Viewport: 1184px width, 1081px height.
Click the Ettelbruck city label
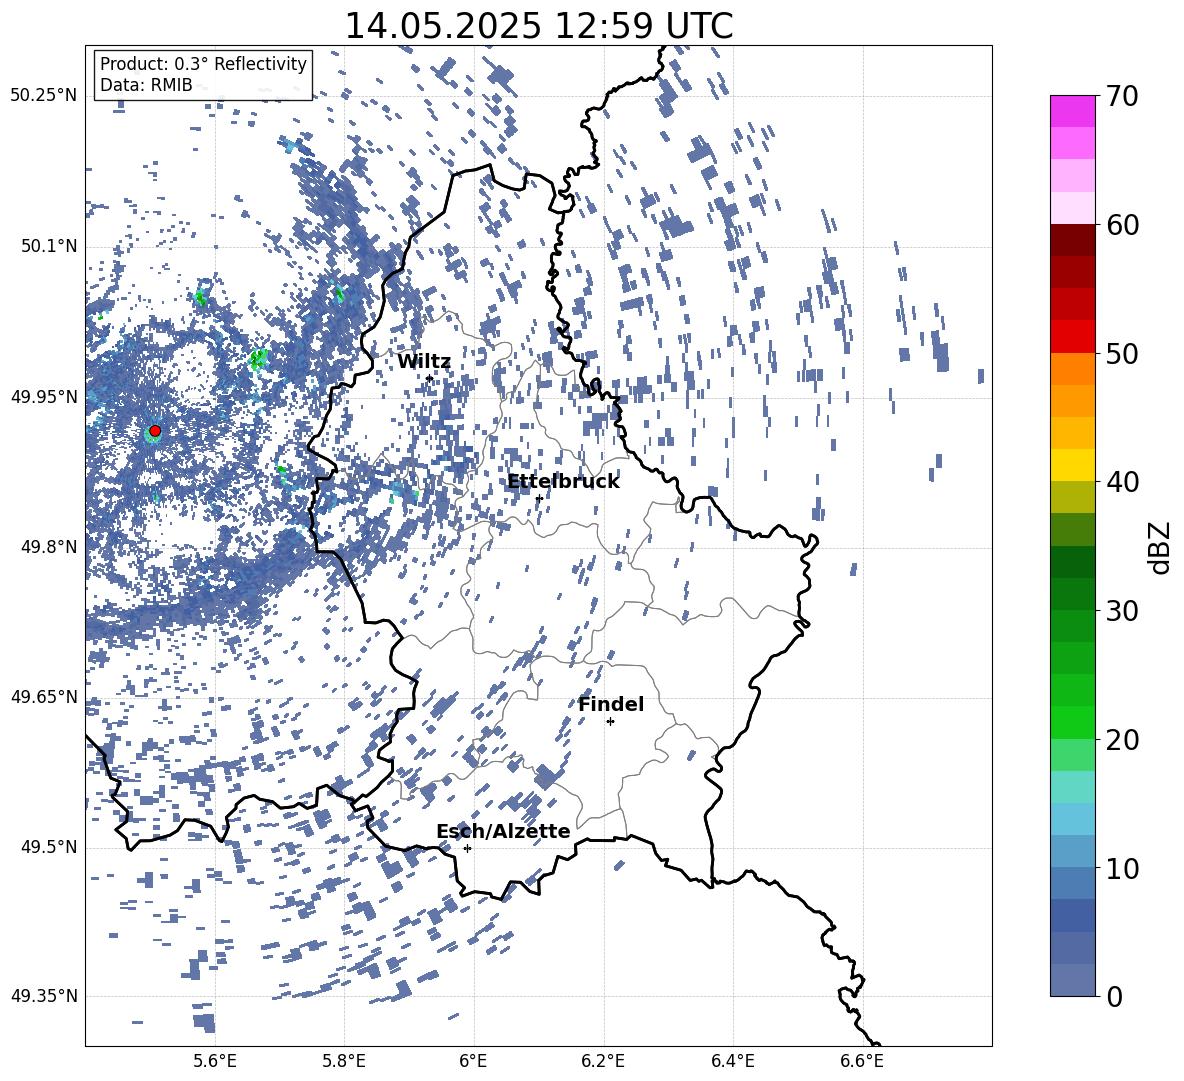pyautogui.click(x=563, y=482)
